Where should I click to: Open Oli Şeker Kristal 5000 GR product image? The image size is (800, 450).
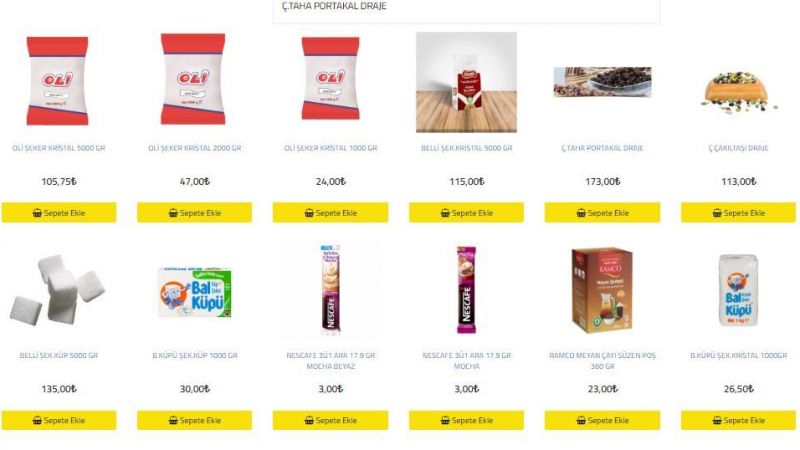click(58, 81)
